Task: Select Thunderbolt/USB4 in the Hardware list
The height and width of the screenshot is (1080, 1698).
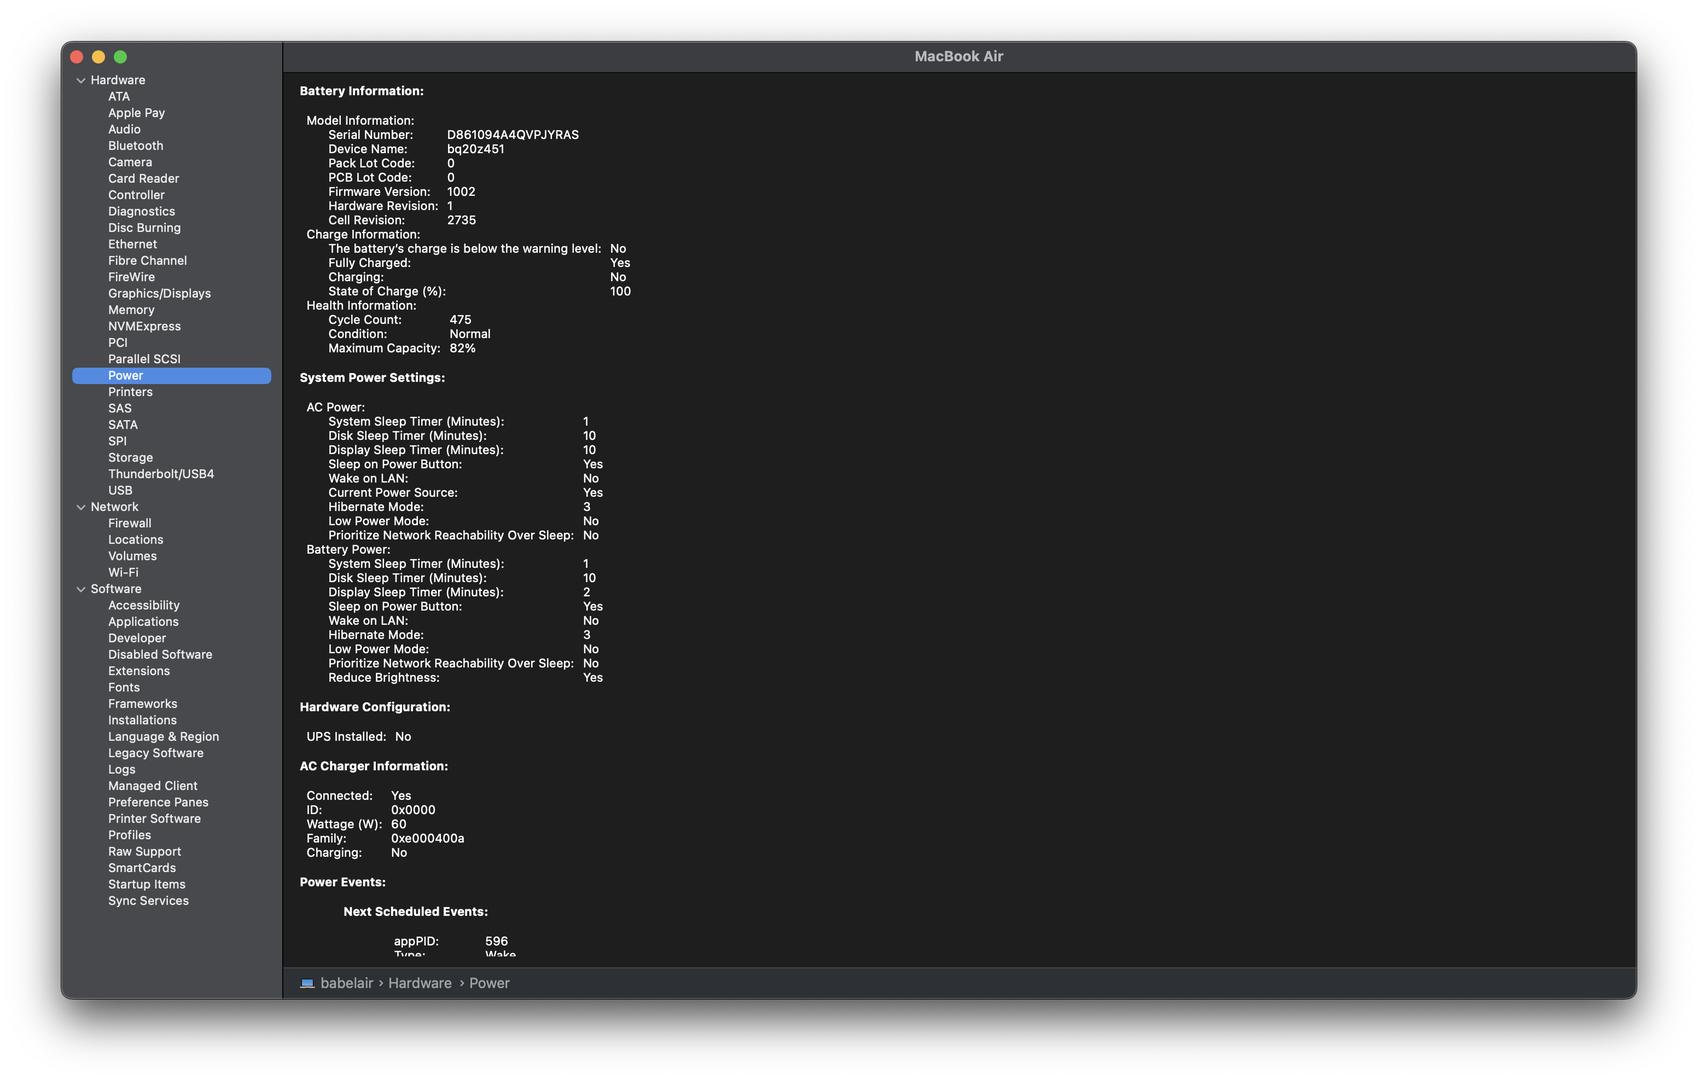Action: (161, 474)
